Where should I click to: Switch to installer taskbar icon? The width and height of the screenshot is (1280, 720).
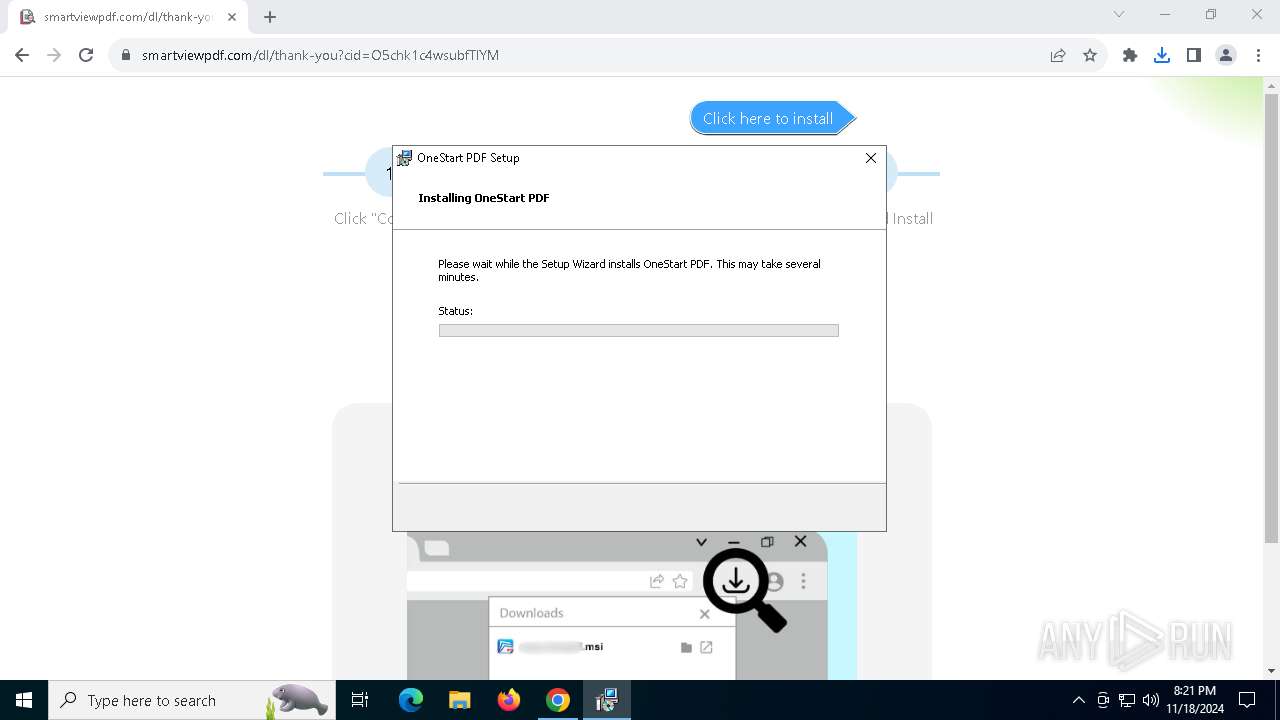click(607, 700)
